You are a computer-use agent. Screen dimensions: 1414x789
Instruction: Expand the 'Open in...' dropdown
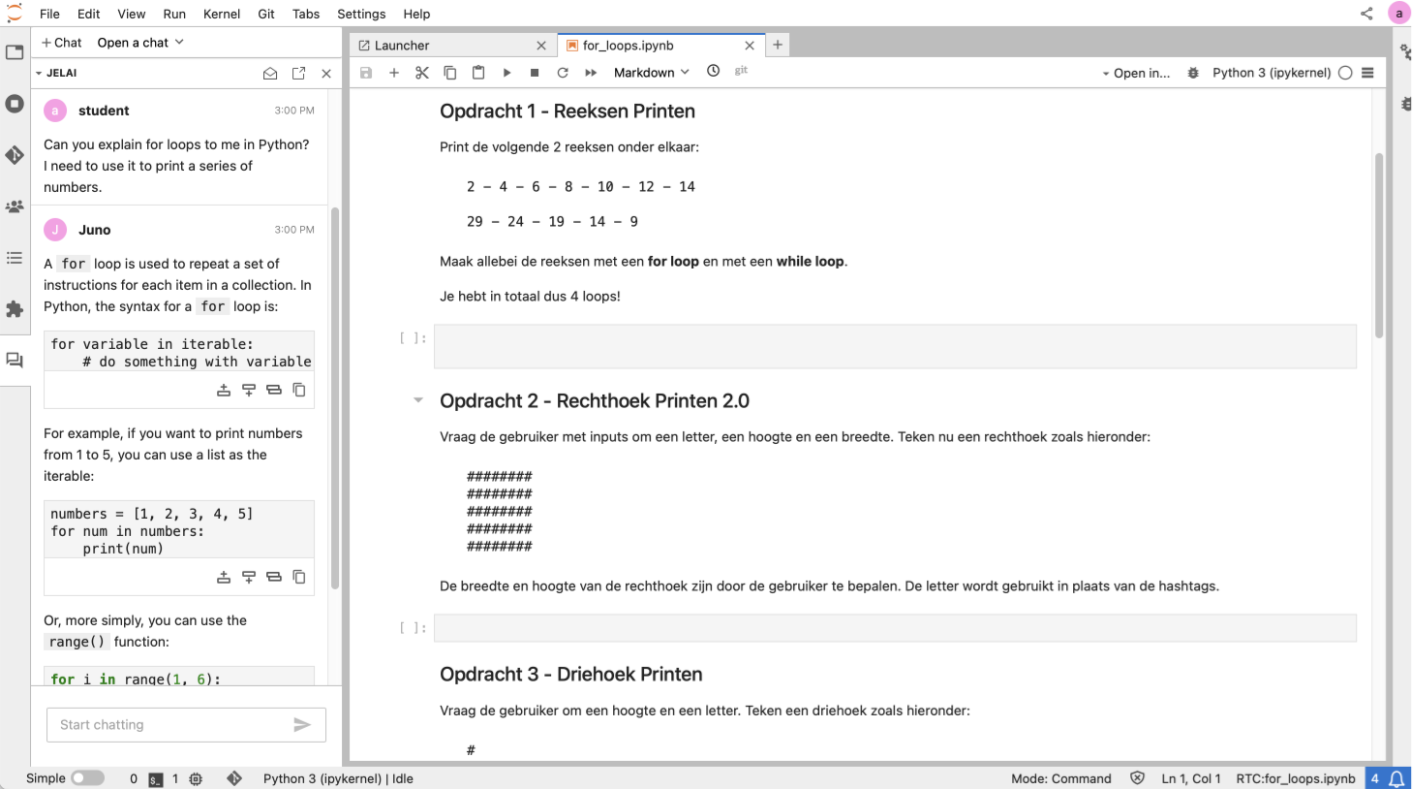click(1136, 73)
